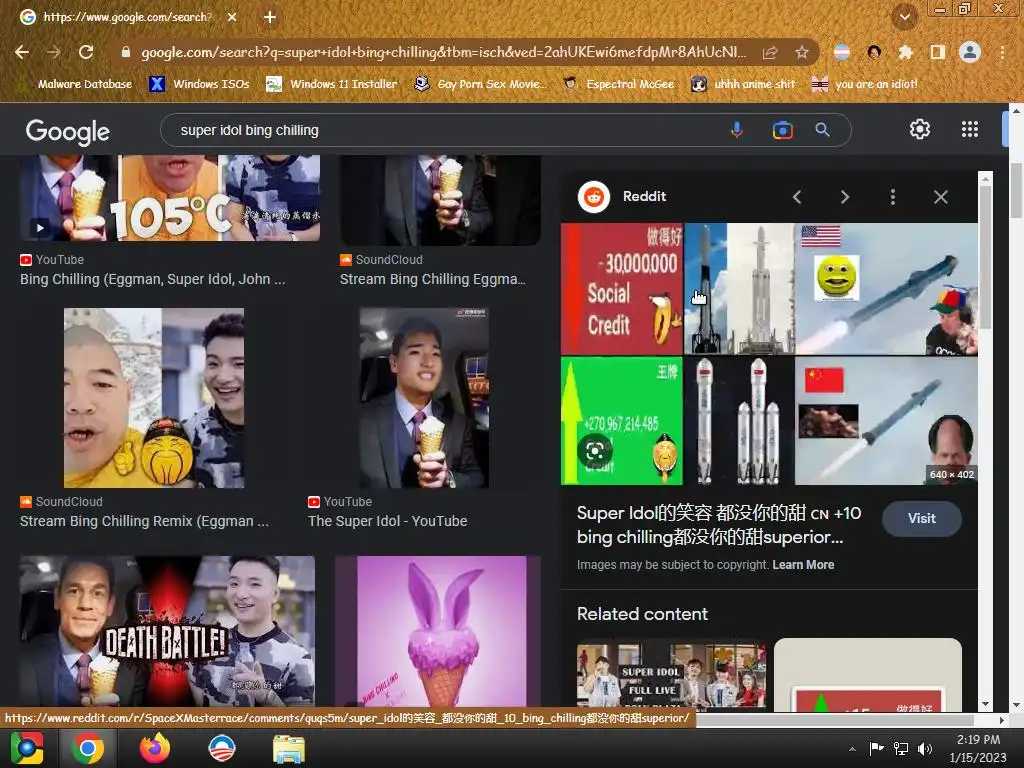The width and height of the screenshot is (1024, 768).
Task: Open The Super Idol - YouTube result
Action: tap(387, 521)
